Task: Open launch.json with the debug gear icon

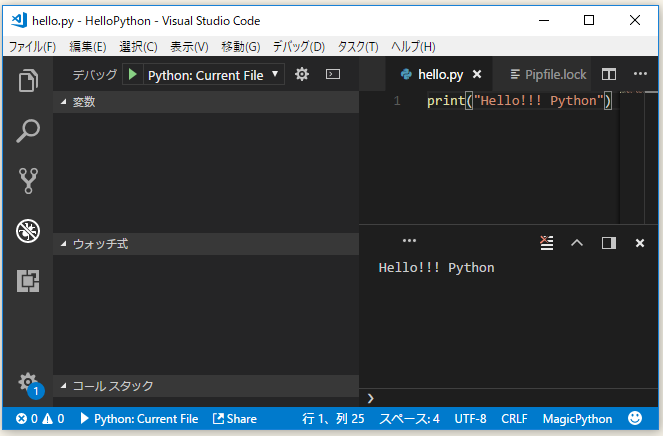Action: (x=302, y=74)
